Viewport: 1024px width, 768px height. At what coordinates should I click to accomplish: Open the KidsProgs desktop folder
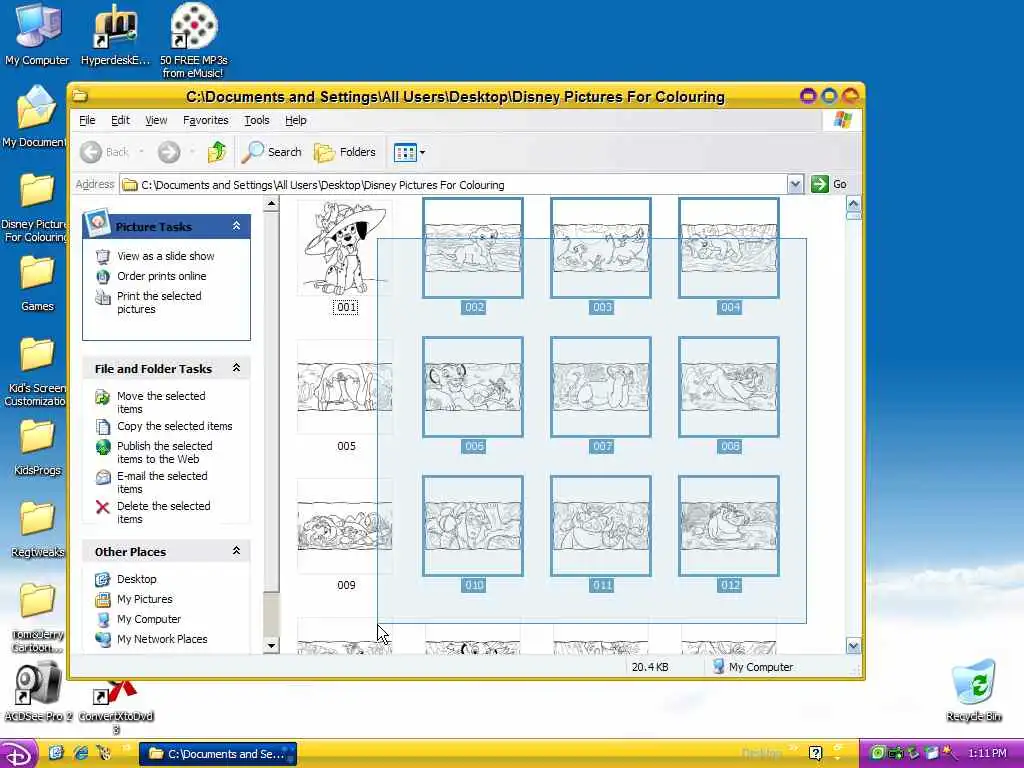[37, 447]
